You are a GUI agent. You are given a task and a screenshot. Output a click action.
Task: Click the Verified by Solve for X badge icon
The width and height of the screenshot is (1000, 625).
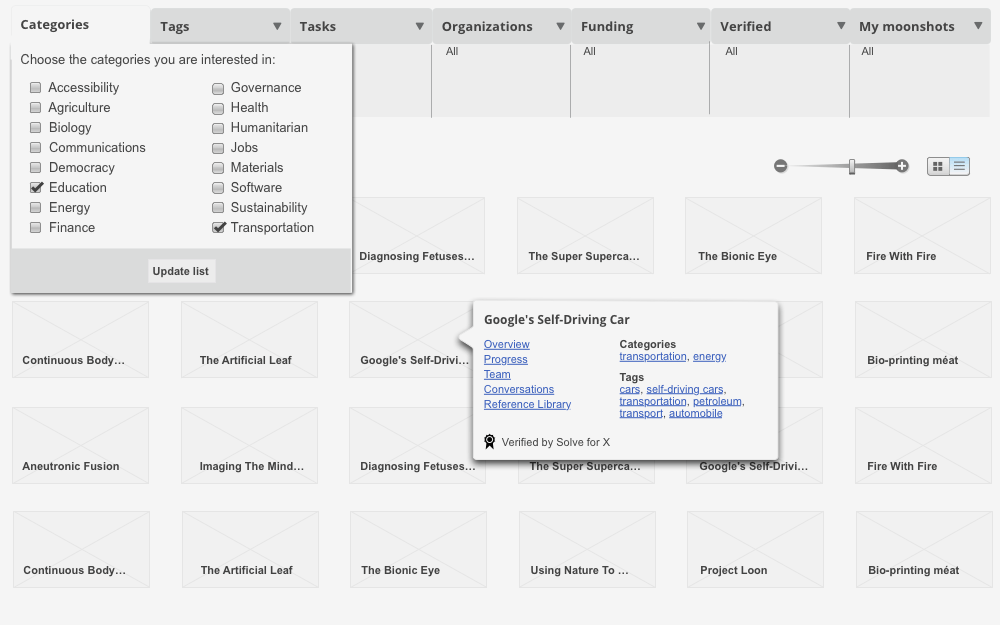(x=489, y=440)
